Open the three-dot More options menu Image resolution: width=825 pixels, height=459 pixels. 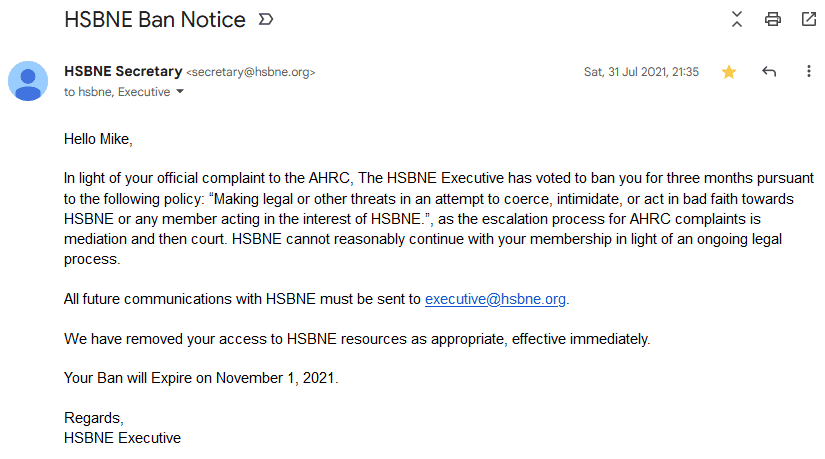pyautogui.click(x=809, y=72)
